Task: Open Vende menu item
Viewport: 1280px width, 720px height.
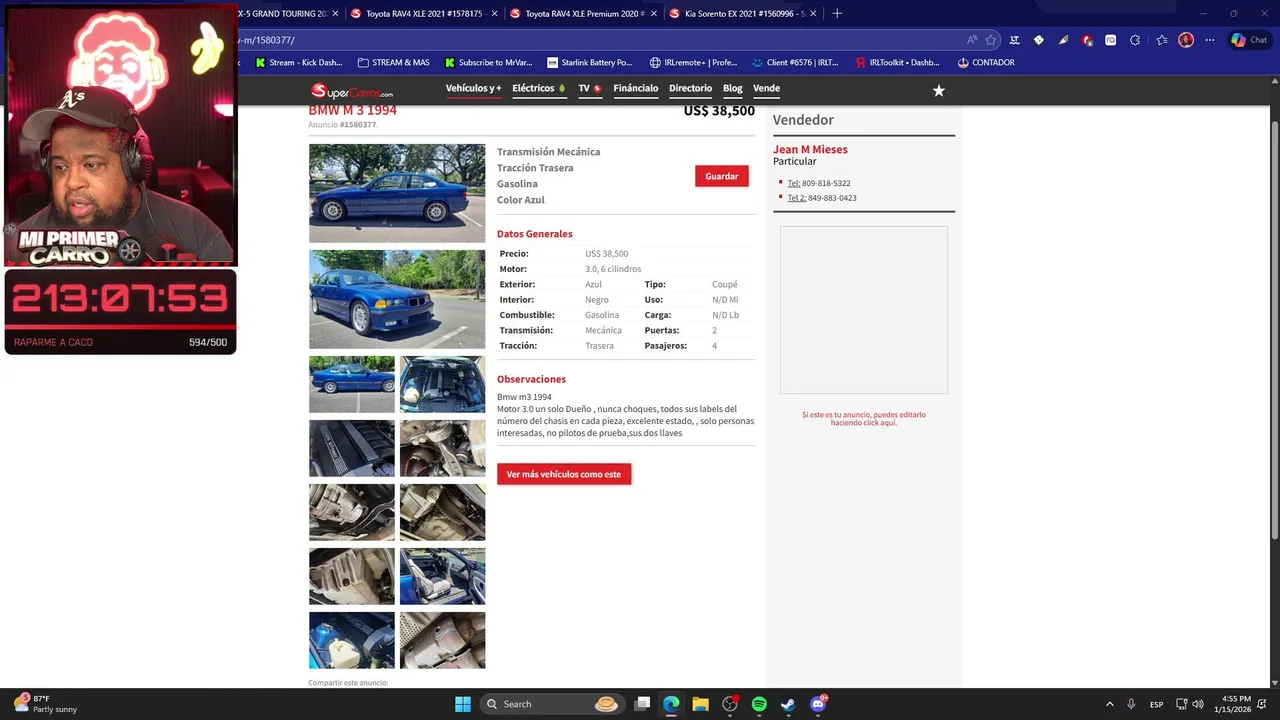Action: click(766, 89)
